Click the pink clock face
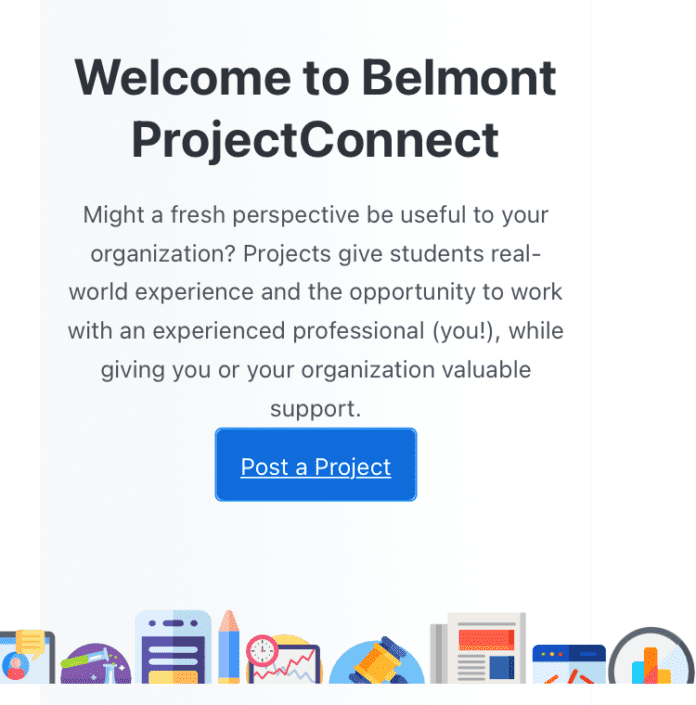The width and height of the screenshot is (696, 705). click(x=262, y=651)
